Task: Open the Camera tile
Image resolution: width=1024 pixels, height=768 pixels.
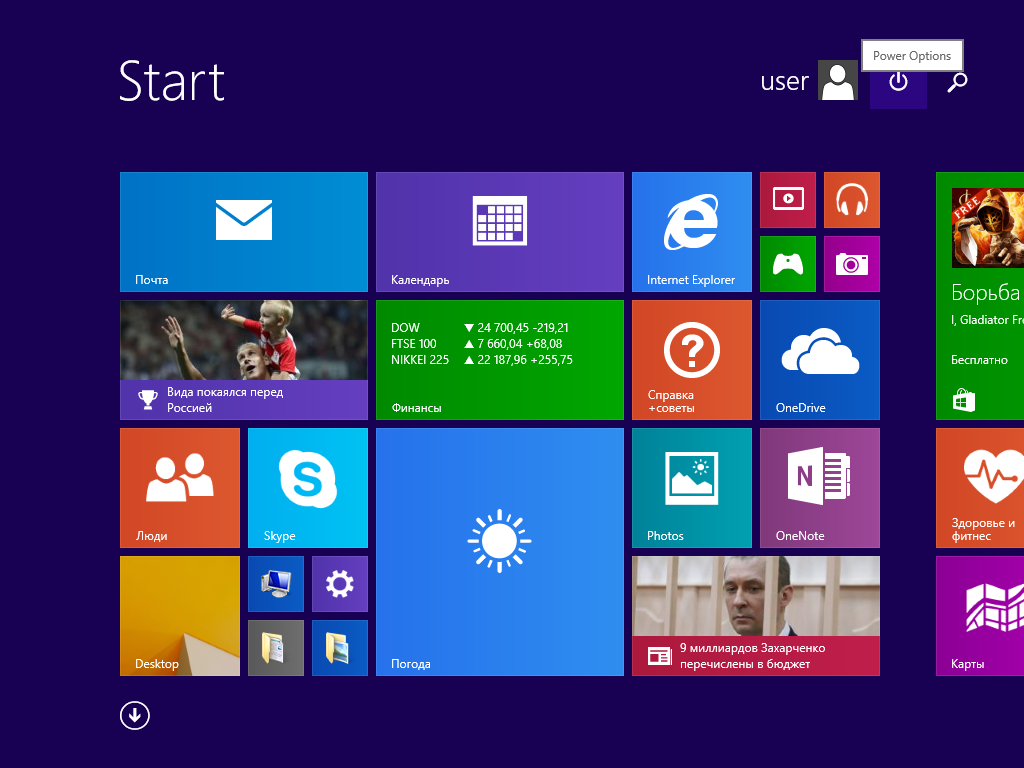Action: click(x=852, y=264)
